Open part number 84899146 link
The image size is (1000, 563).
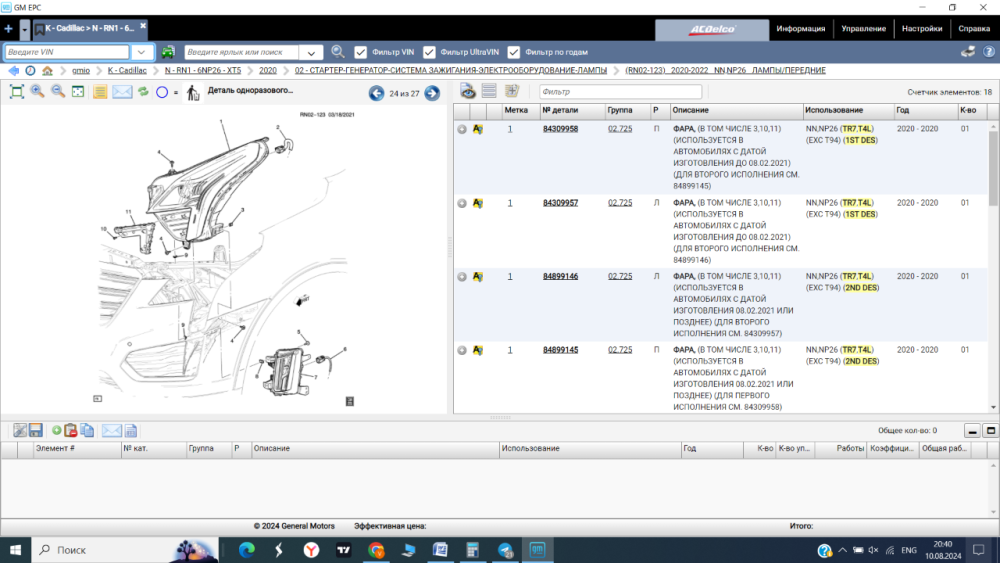point(560,276)
